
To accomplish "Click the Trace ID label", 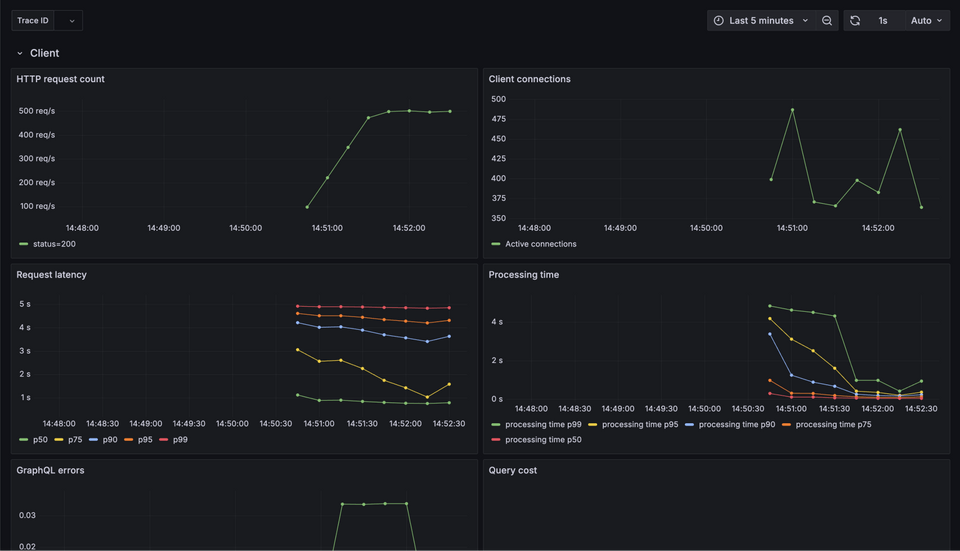I will pyautogui.click(x=32, y=20).
